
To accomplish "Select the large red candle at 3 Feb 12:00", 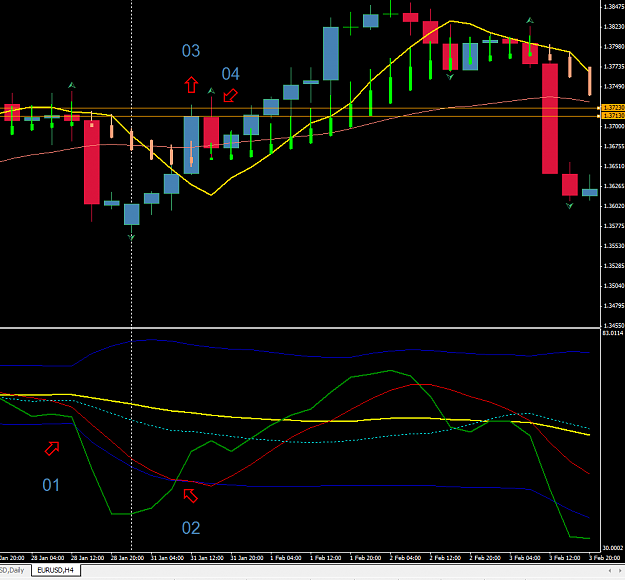I will point(550,119).
